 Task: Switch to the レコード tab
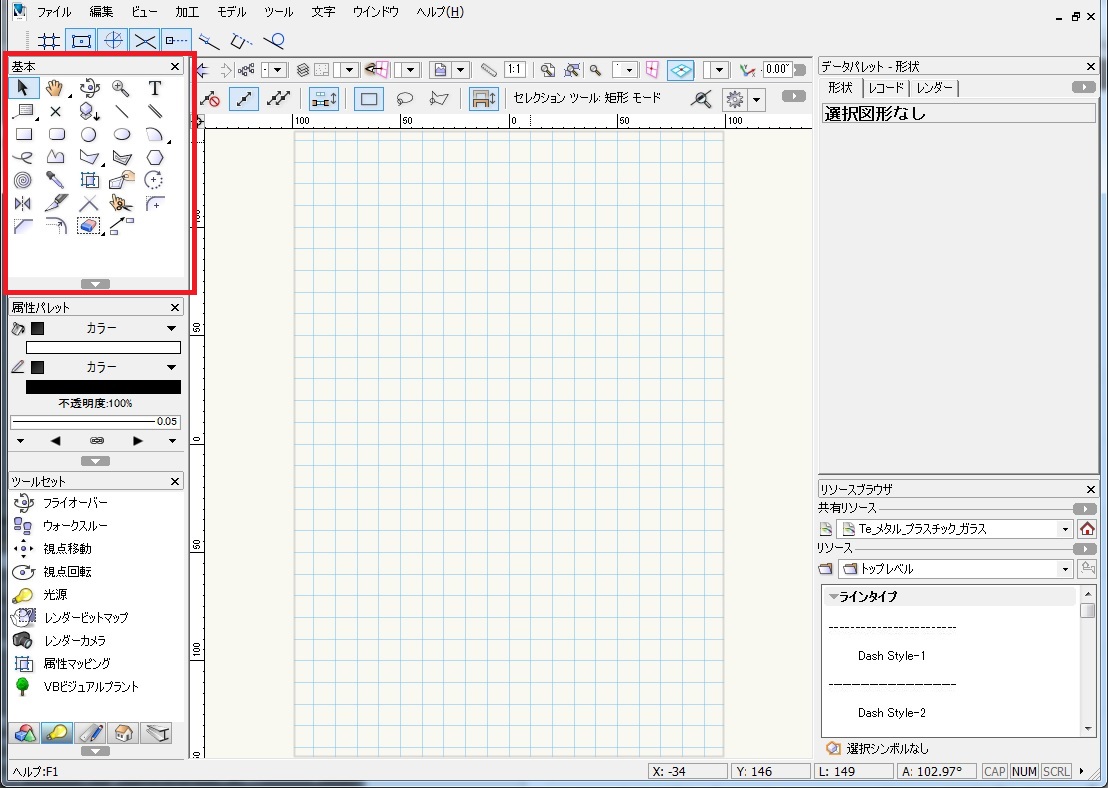(886, 88)
